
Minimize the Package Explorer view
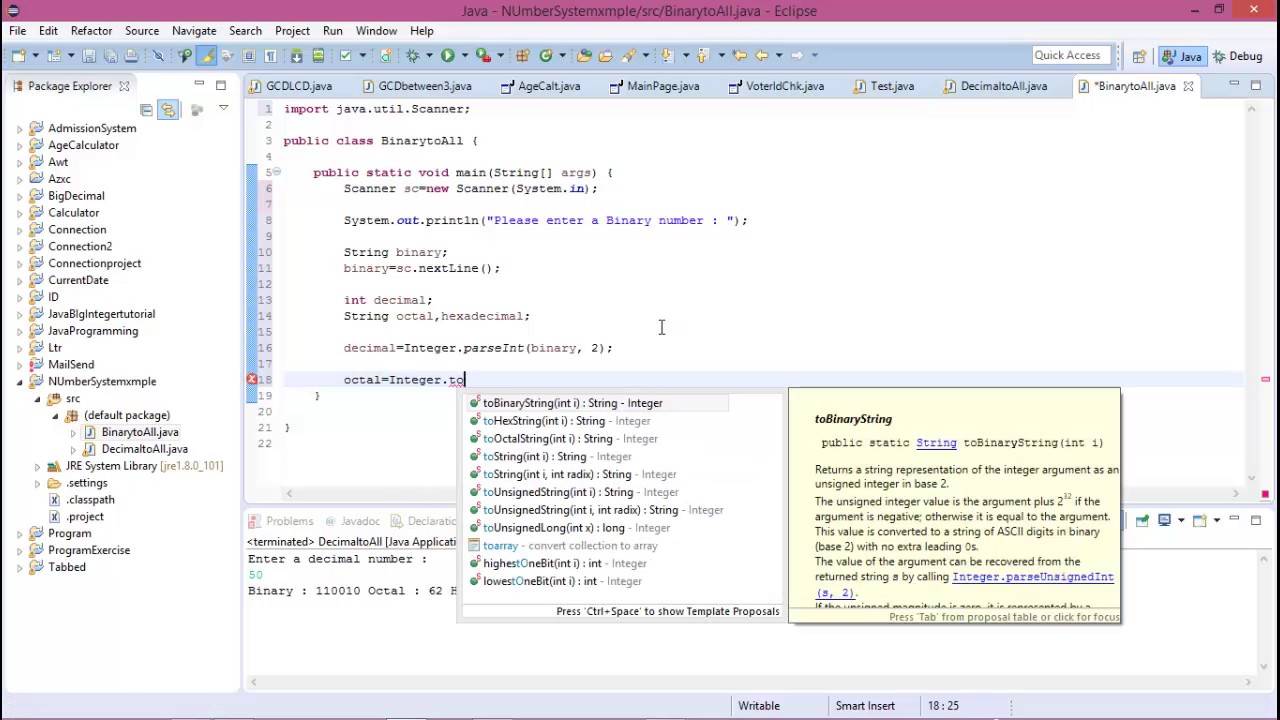[x=200, y=85]
